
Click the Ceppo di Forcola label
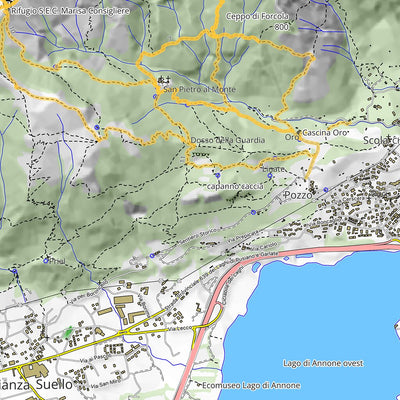257,16
